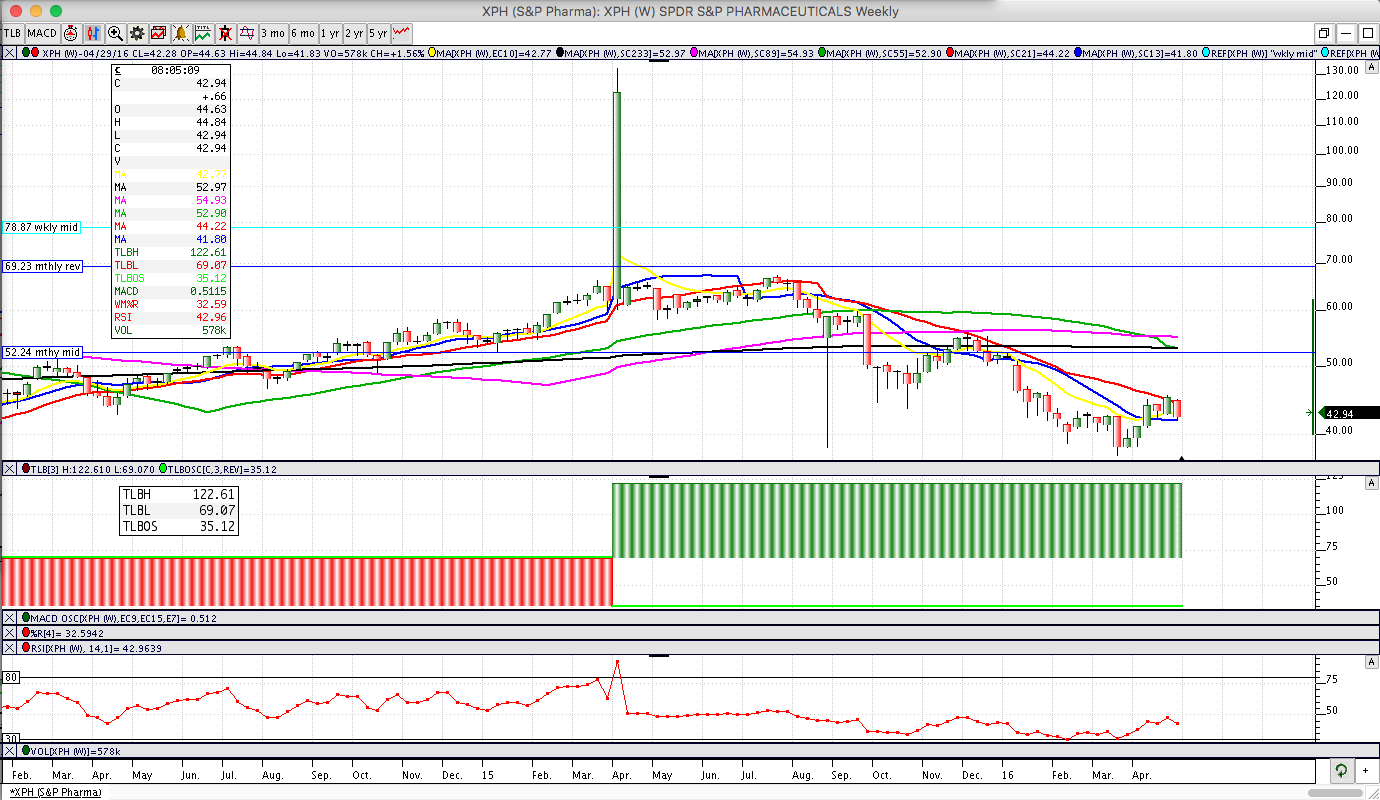Click the RSI 80 level label
Screen dimensions: 1380x800
[11, 677]
